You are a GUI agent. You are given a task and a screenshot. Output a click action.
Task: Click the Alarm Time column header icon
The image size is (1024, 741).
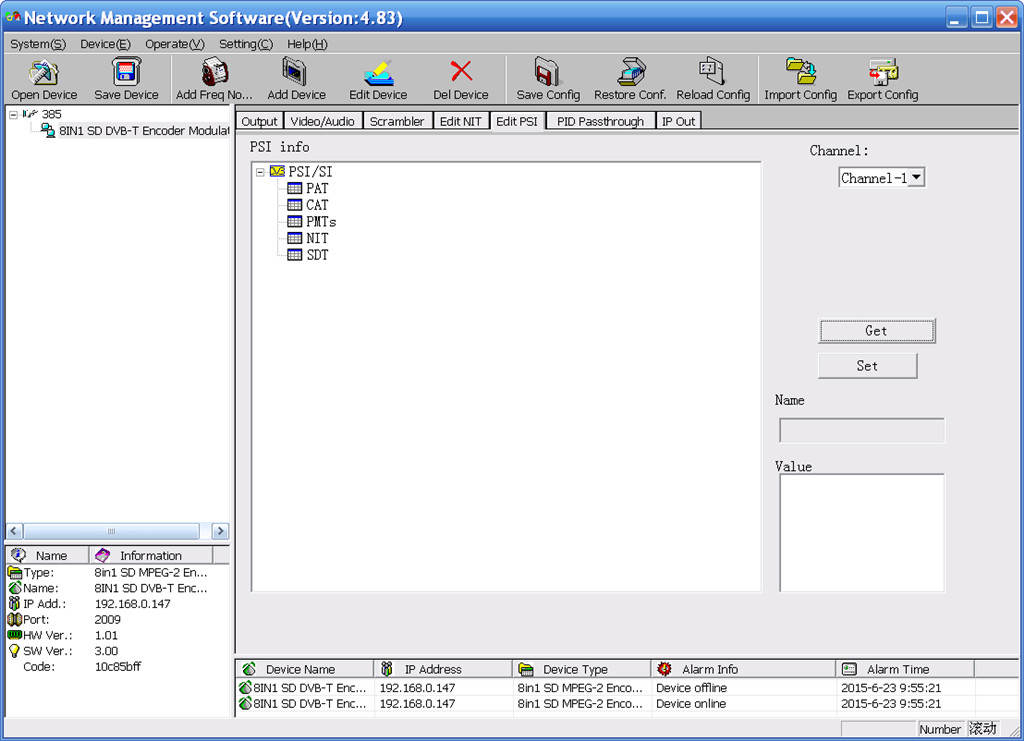pos(849,669)
